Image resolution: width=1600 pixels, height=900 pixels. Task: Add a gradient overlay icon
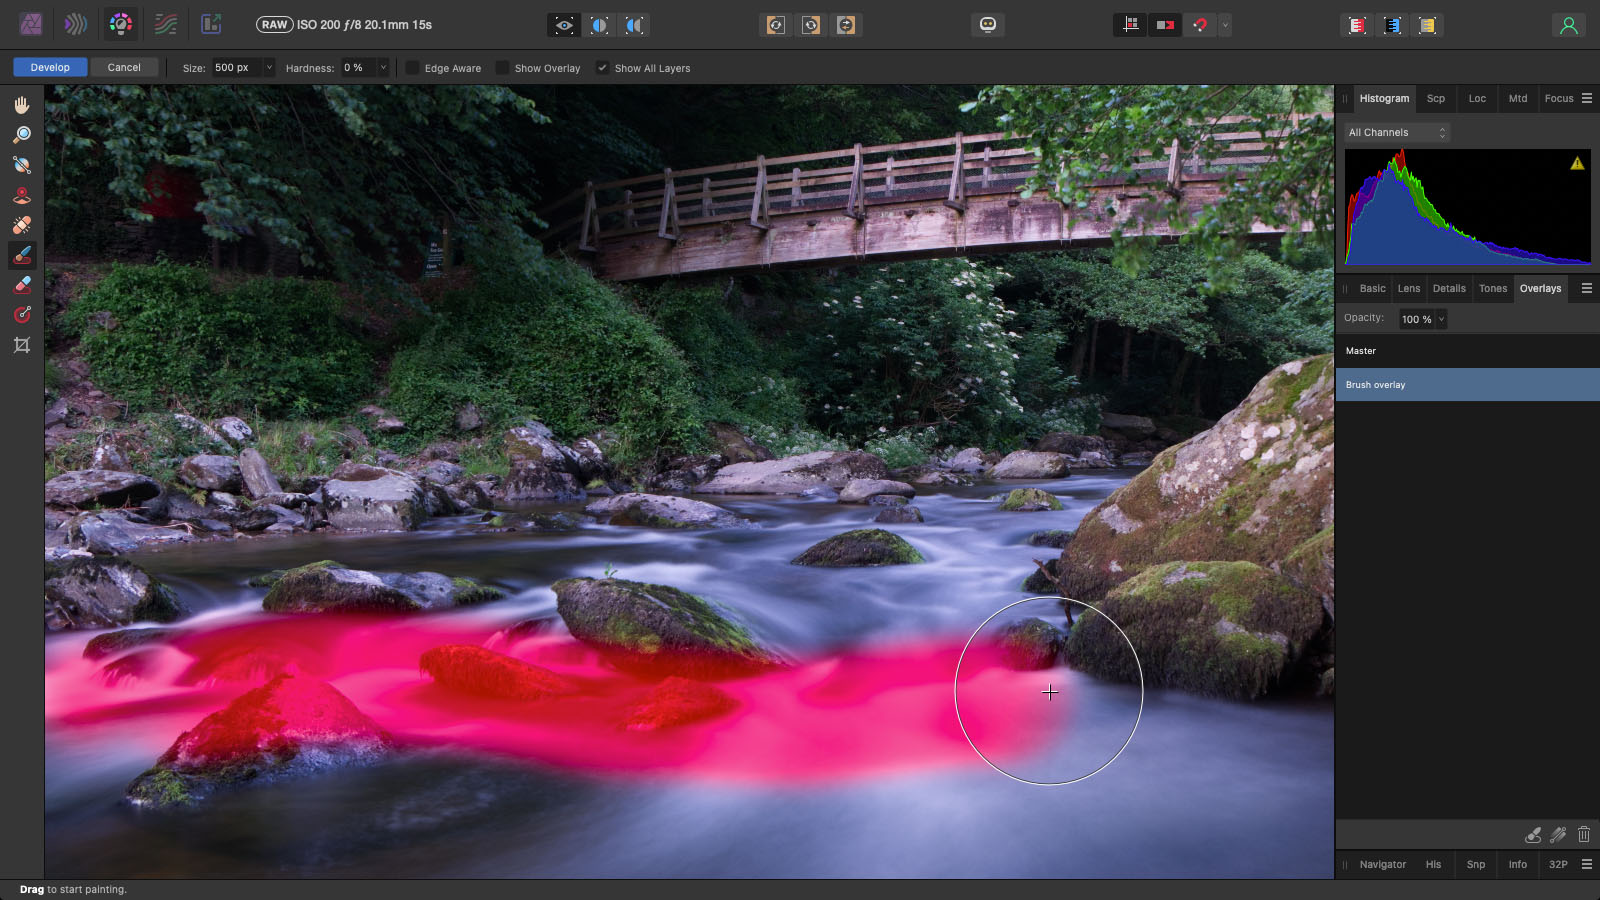pyautogui.click(x=1558, y=834)
